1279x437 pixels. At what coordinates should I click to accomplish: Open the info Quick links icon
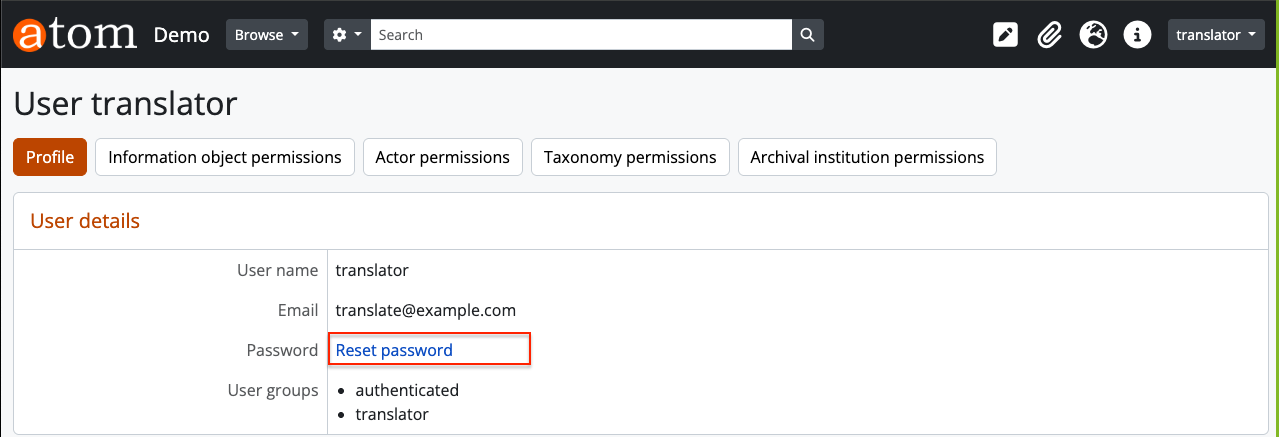[1136, 35]
